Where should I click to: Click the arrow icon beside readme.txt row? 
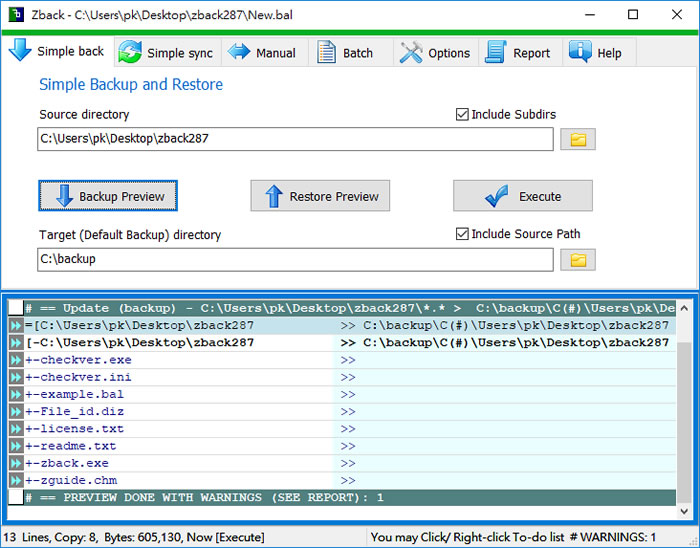(16, 446)
